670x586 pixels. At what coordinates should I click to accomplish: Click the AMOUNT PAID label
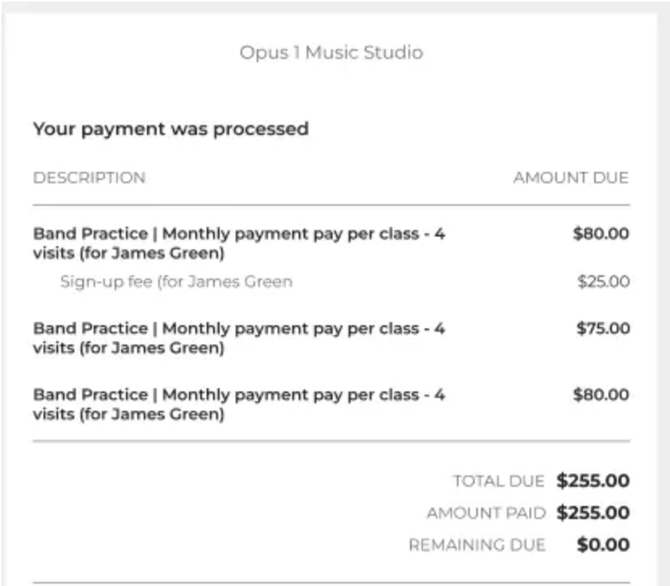pos(486,513)
